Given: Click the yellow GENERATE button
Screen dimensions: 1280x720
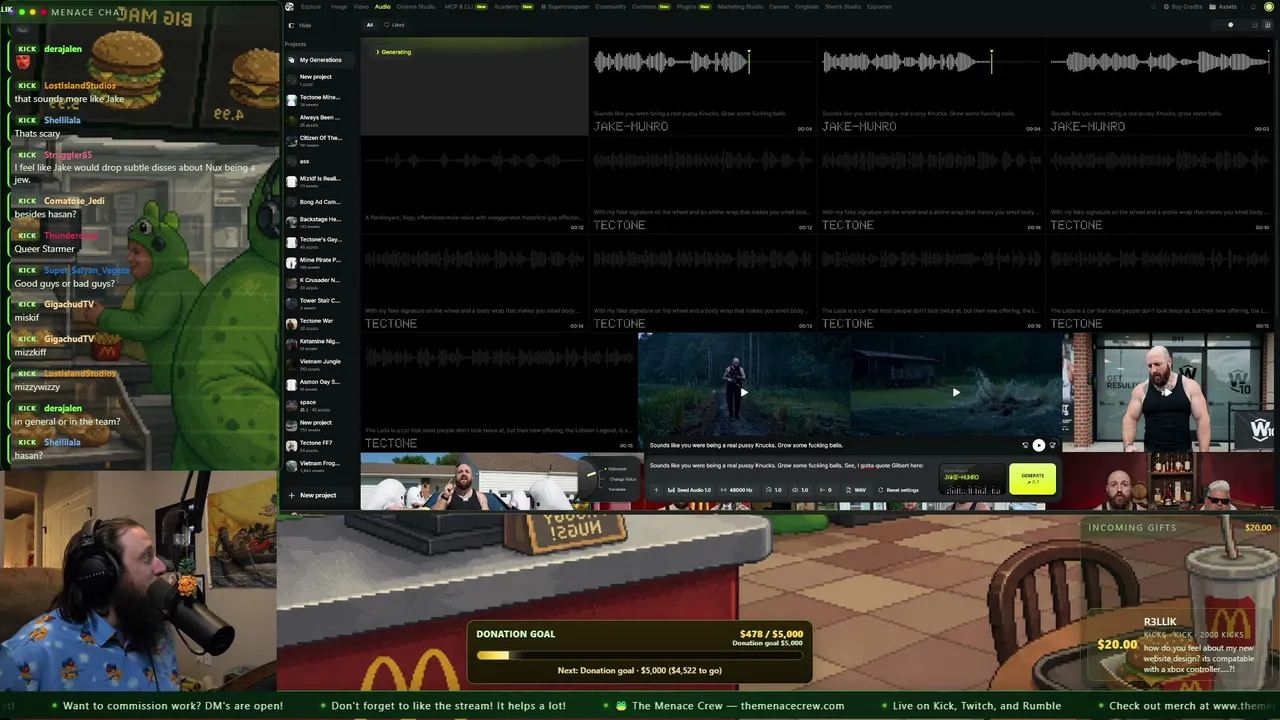Looking at the screenshot, I should [x=1032, y=479].
